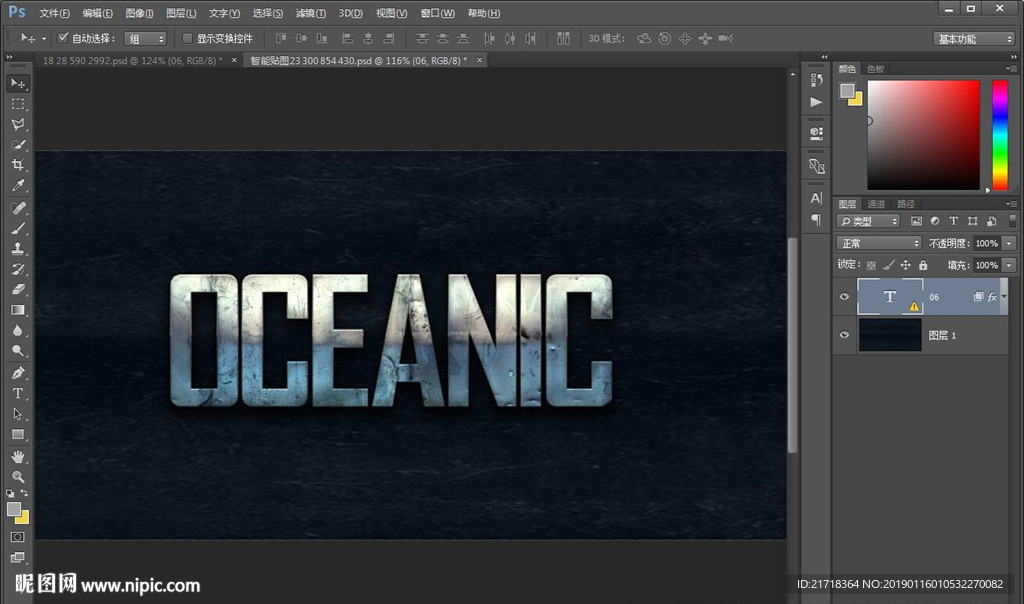Open the 基本功能 workspace dropdown
The image size is (1024, 604).
[x=974, y=39]
